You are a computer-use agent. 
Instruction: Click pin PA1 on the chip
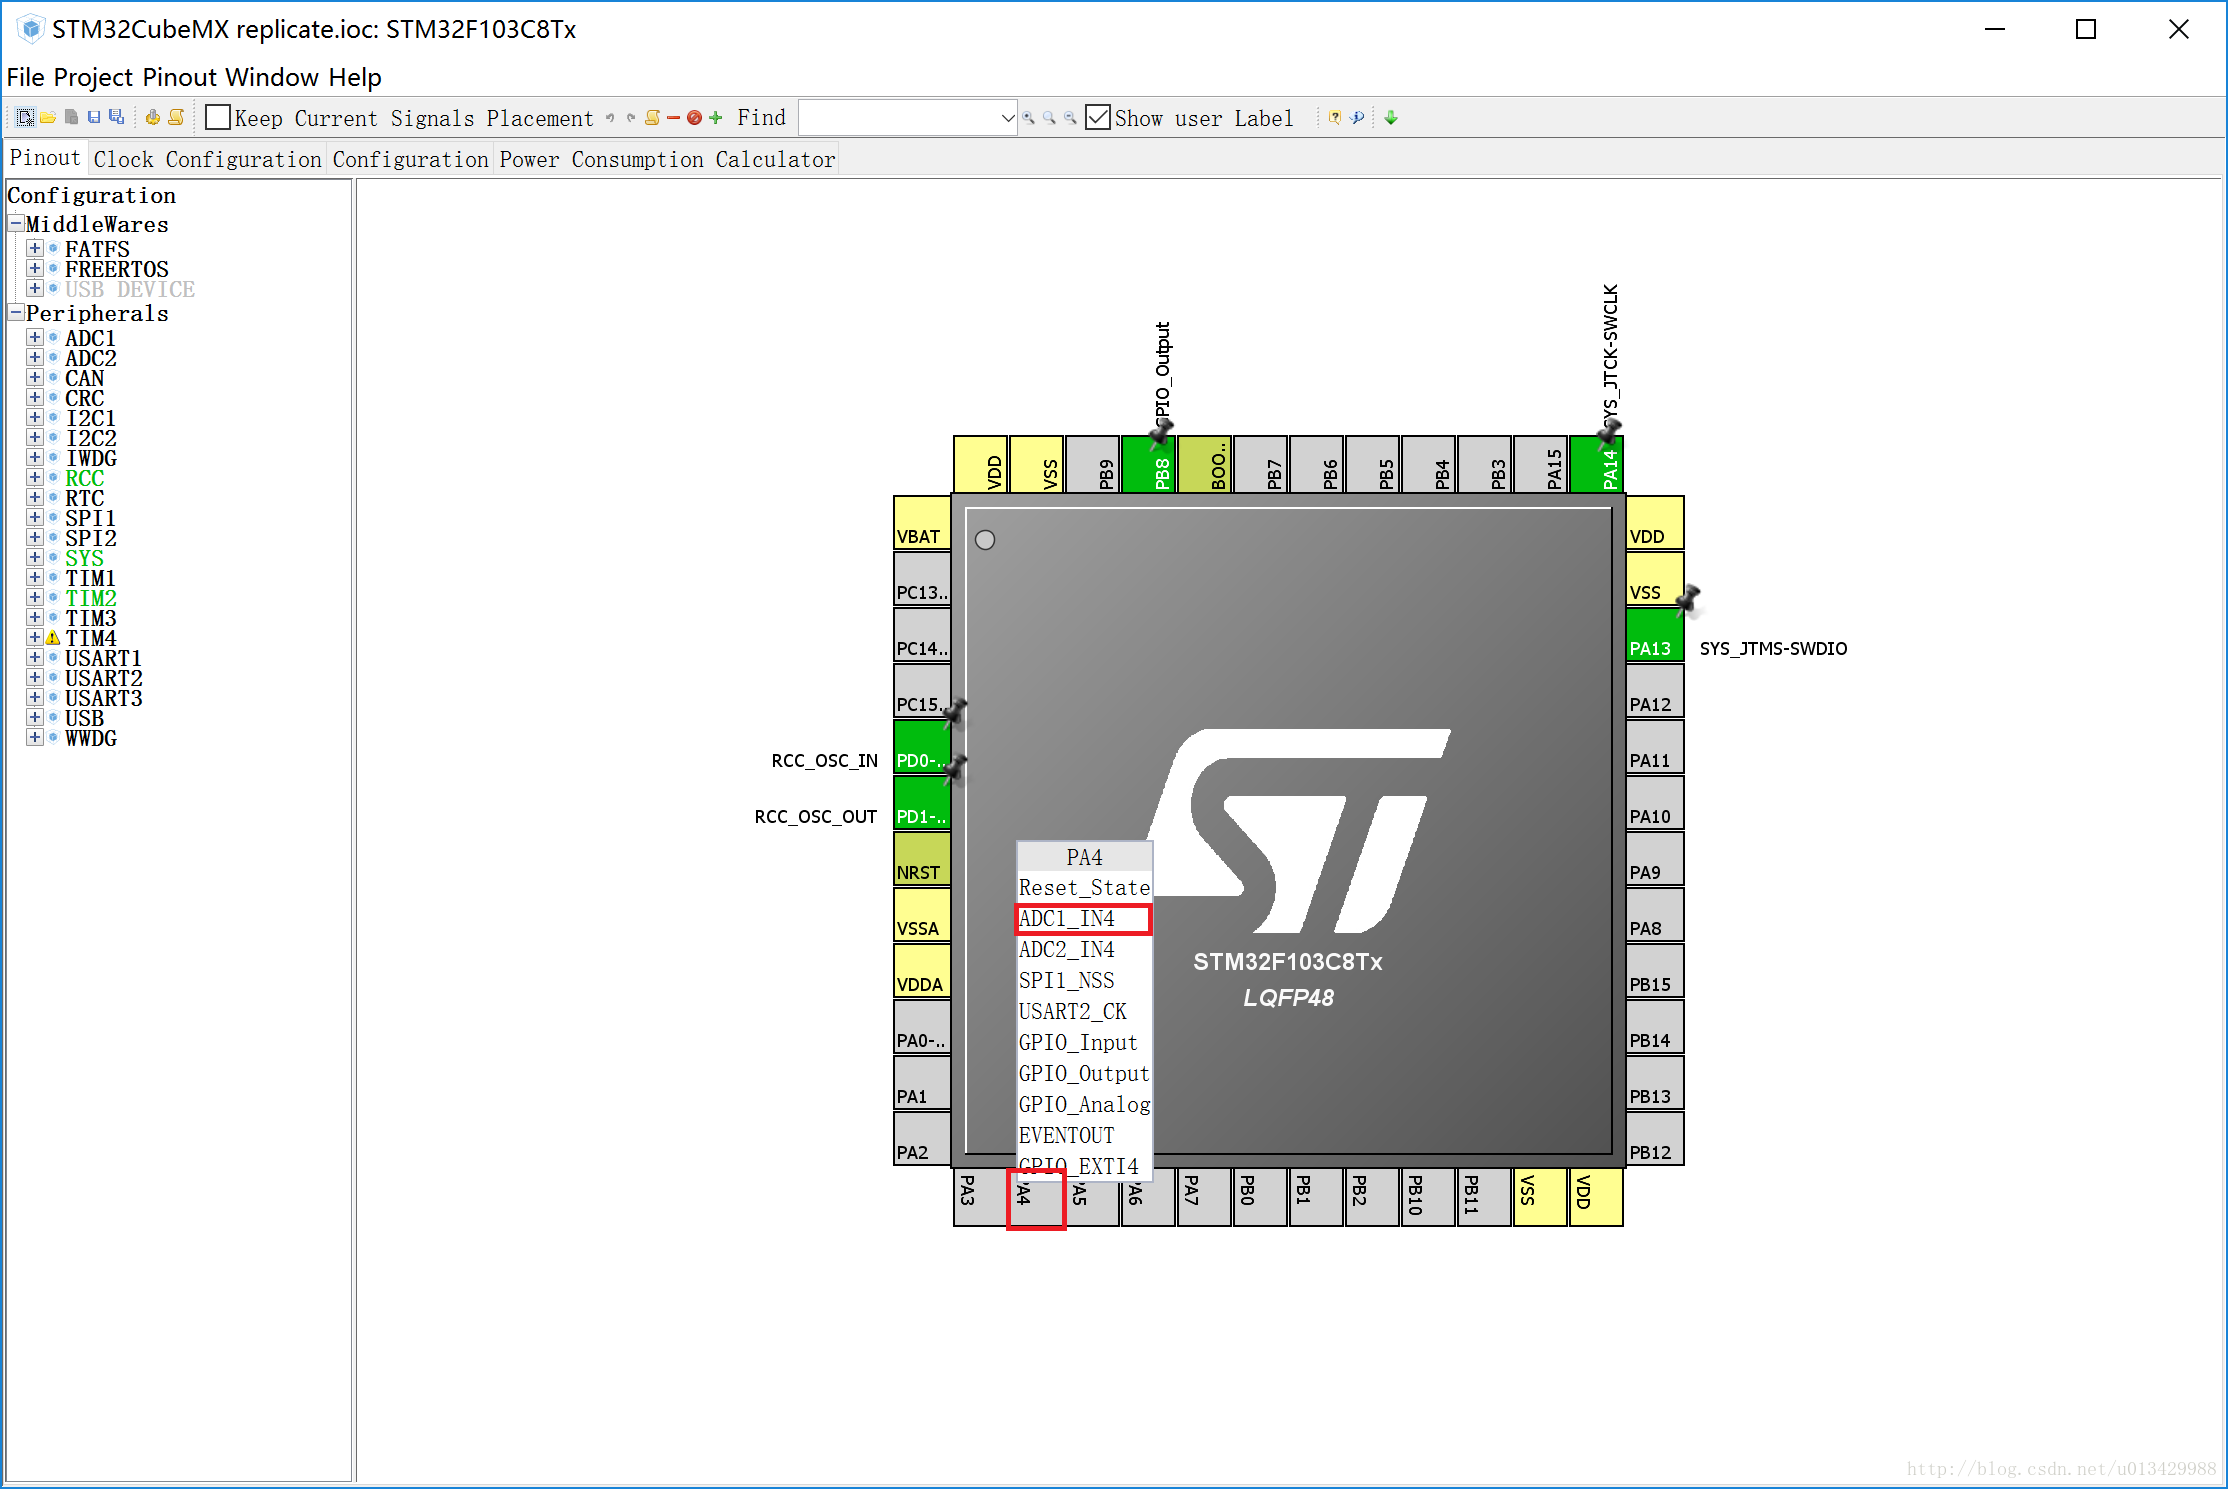[922, 1084]
